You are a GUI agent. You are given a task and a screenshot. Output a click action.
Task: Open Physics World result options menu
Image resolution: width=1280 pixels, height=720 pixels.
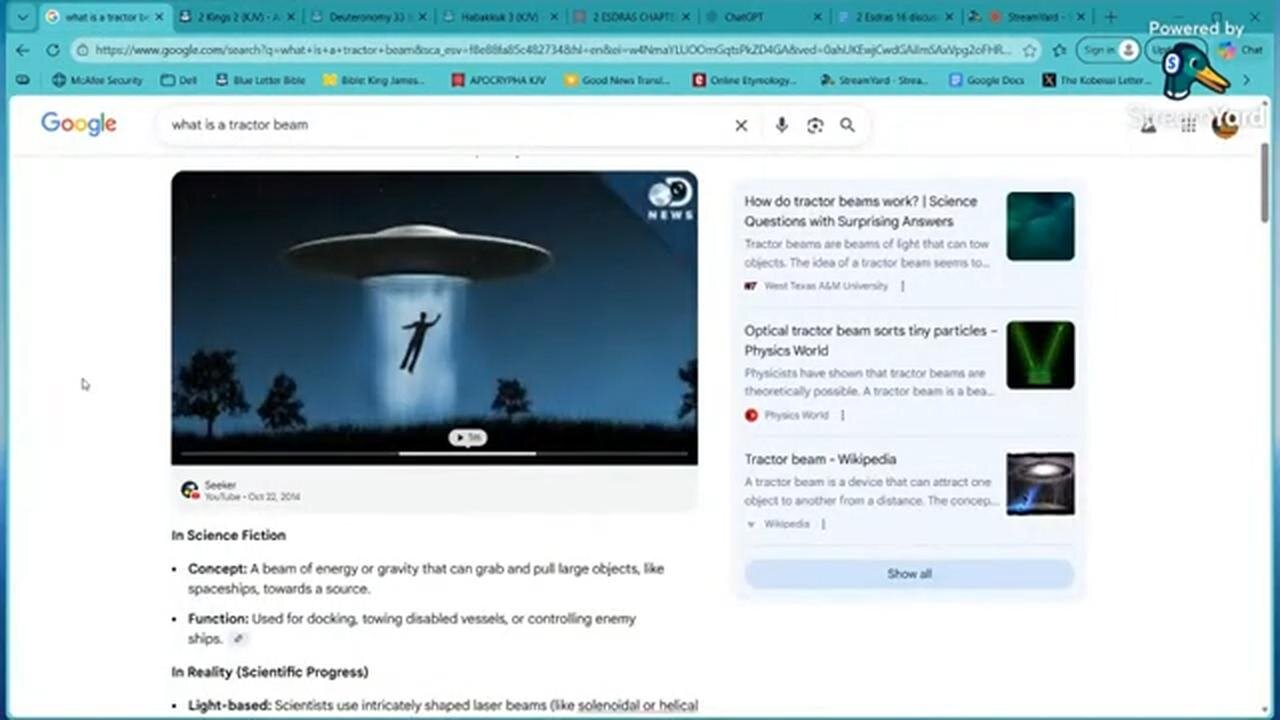tap(842, 415)
